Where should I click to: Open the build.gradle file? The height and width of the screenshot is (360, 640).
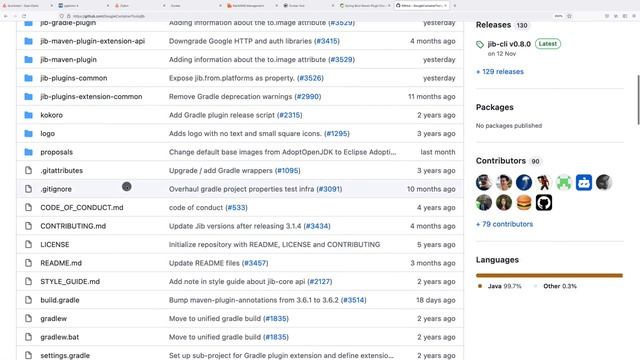click(60, 300)
